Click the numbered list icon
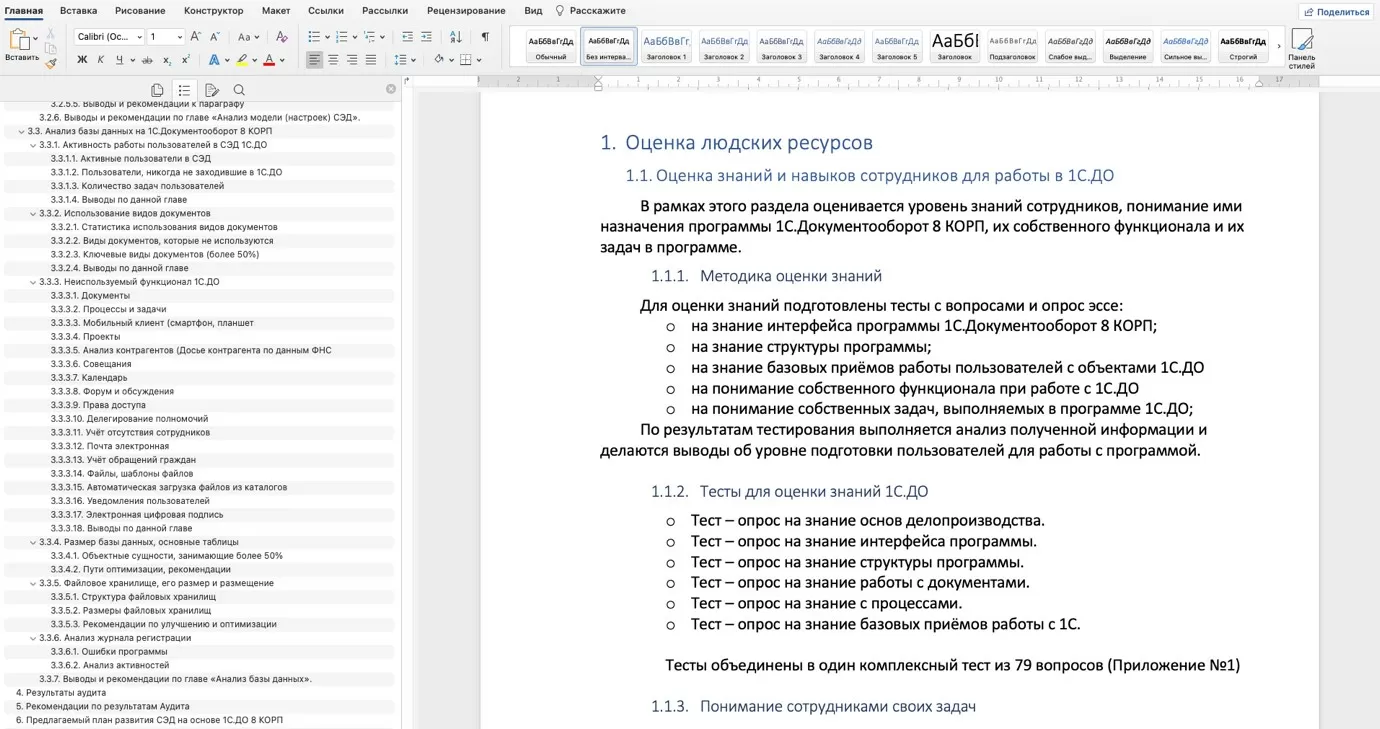This screenshot has height=729, width=1380. coord(342,37)
